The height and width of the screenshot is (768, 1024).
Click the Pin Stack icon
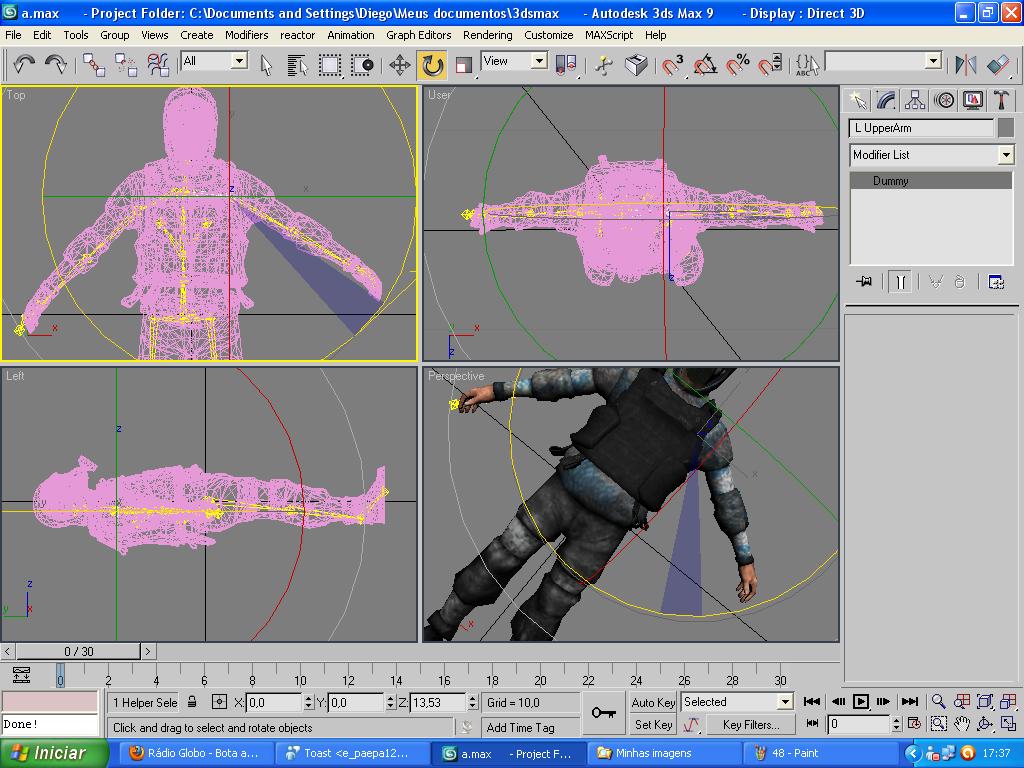tap(864, 282)
